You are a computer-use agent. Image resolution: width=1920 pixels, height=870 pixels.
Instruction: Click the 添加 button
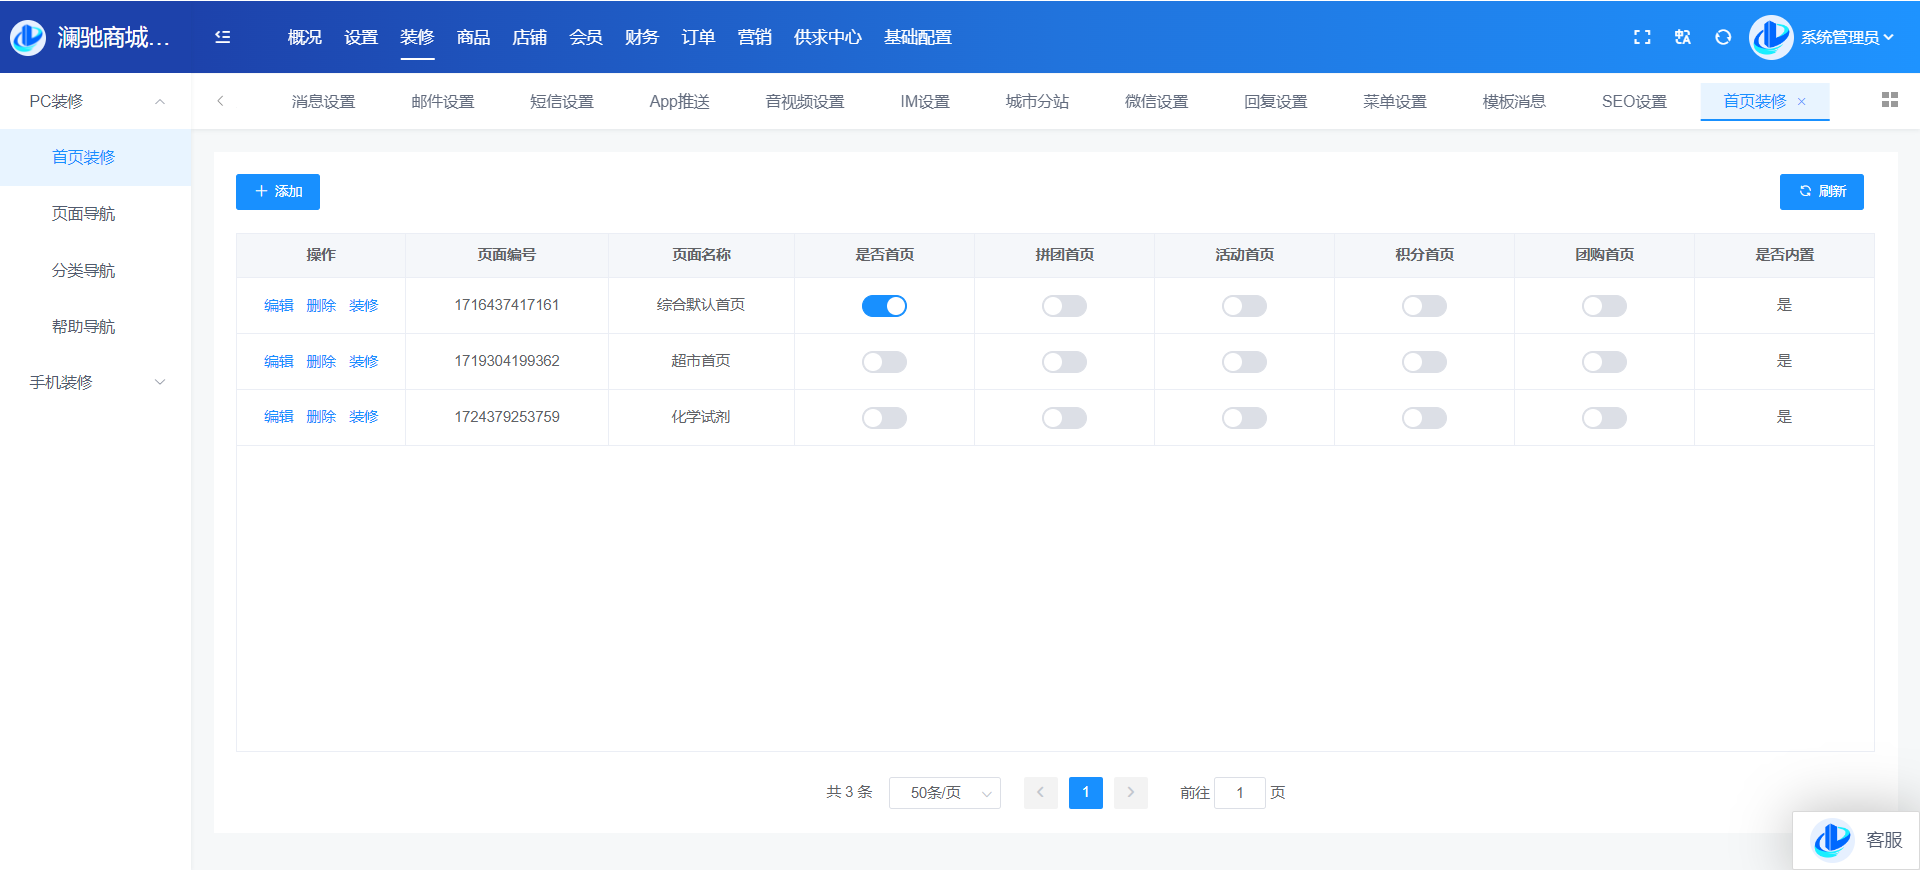click(278, 192)
